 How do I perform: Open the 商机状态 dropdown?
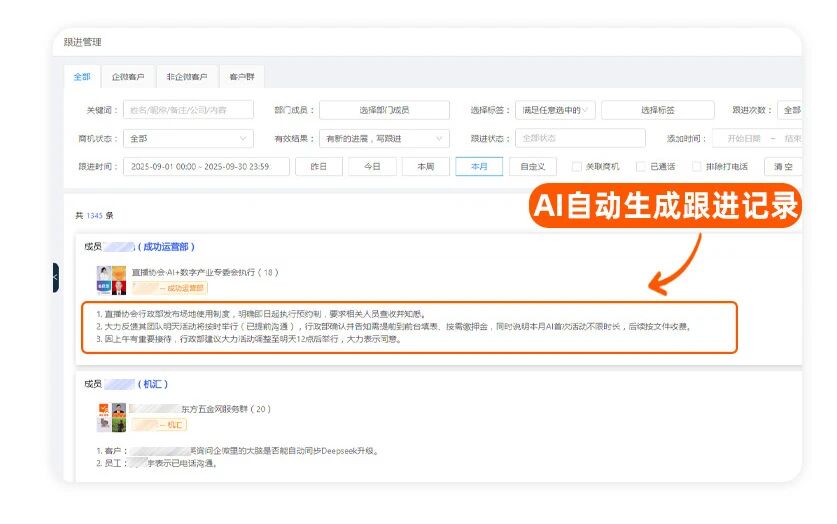coord(188,139)
